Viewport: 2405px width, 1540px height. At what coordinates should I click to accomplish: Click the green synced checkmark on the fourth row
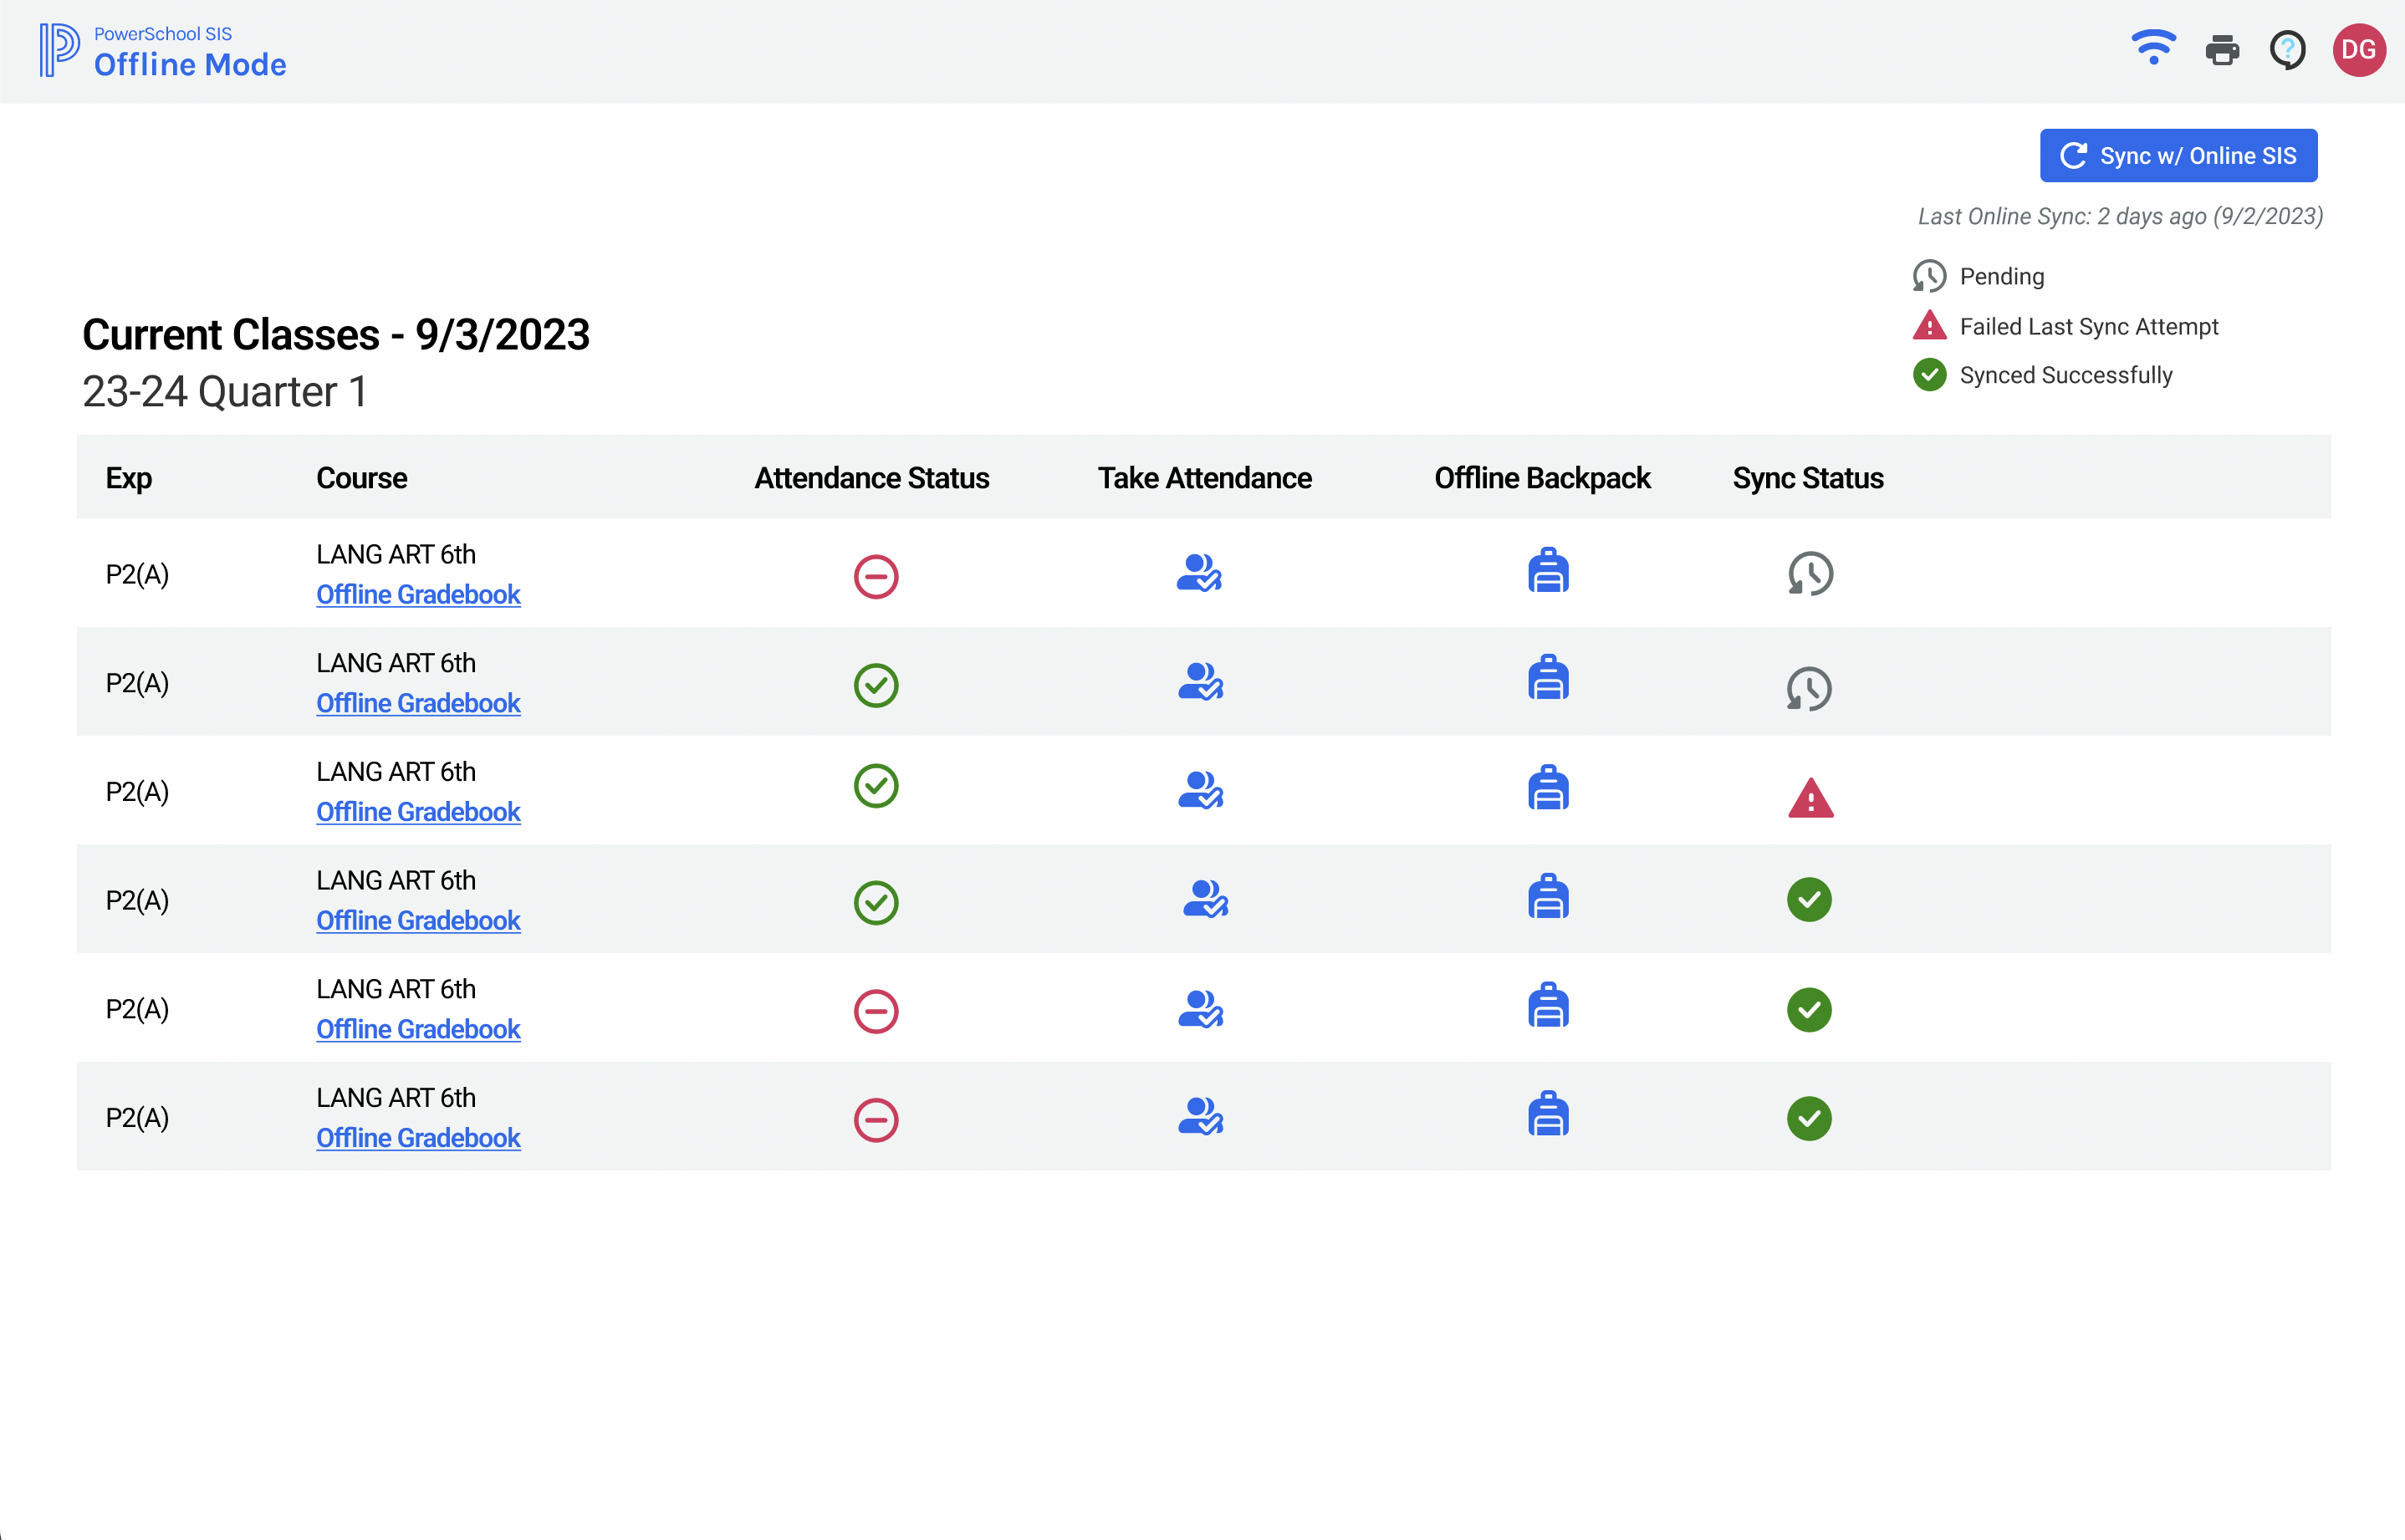point(1808,901)
